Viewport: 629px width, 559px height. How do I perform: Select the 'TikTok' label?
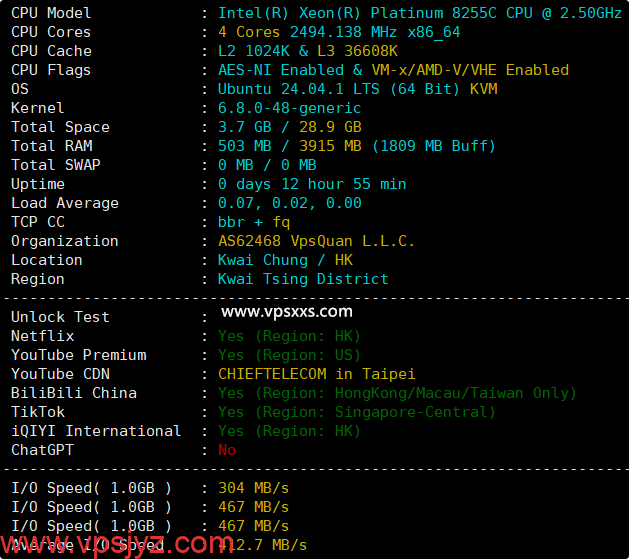[38, 412]
